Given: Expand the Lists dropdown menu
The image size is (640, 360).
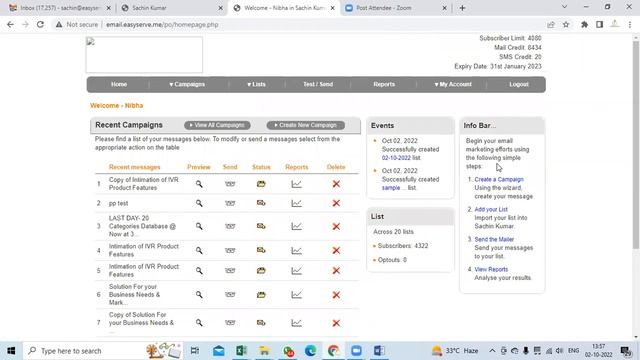Looking at the screenshot, I should pos(256,84).
